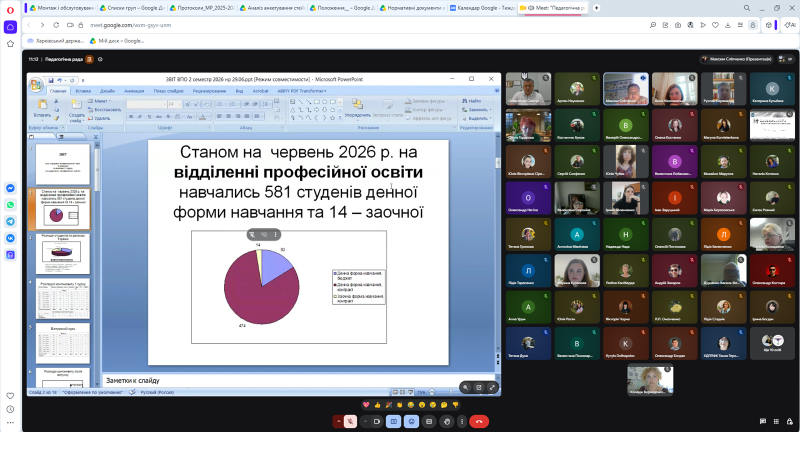This screenshot has width=800, height=450.
Task: Open WhatsApp in Opera sidebar
Action: tap(10, 205)
